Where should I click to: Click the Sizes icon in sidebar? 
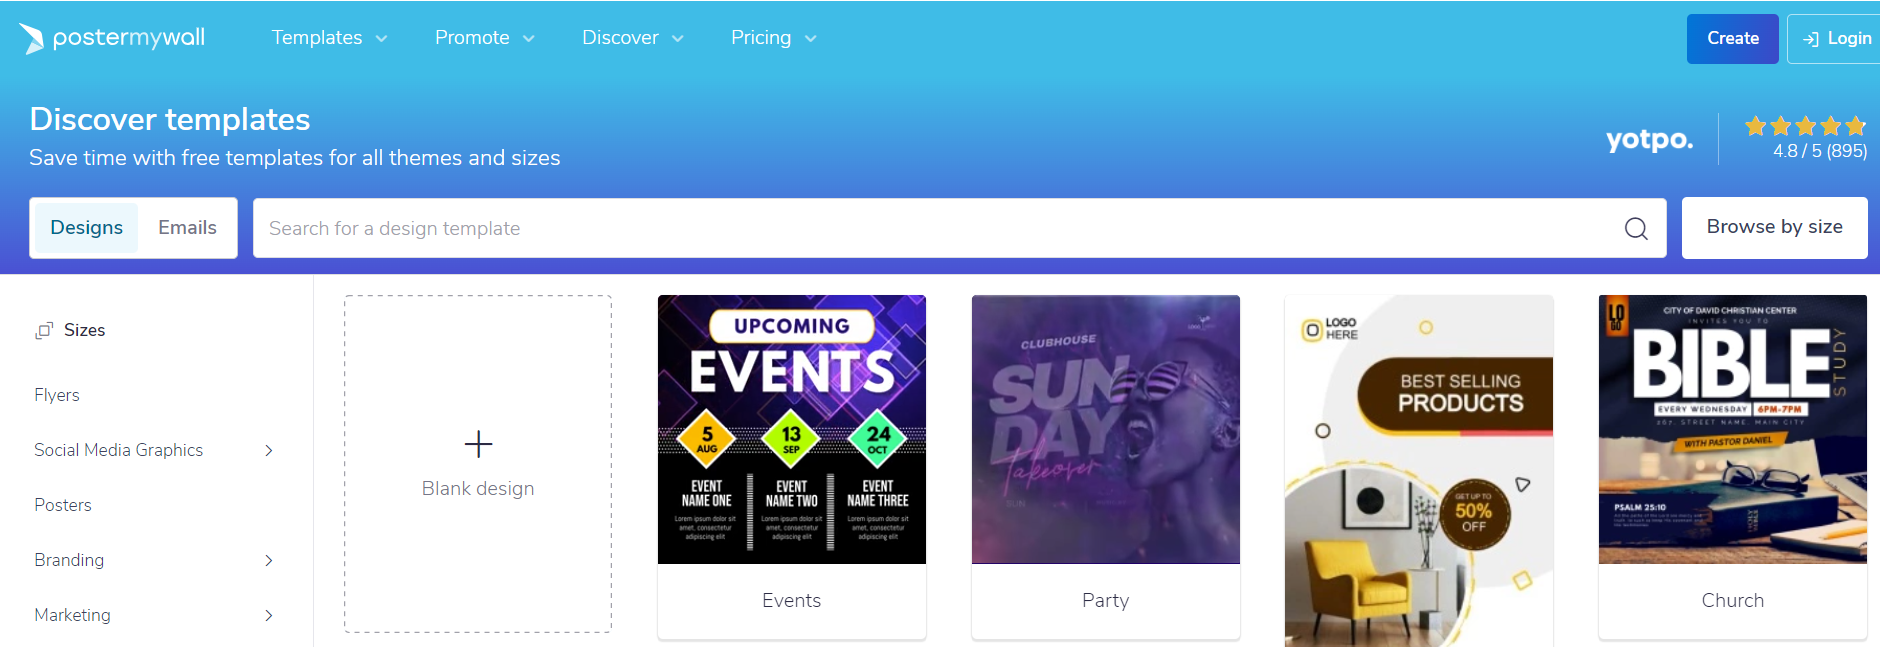[x=44, y=330]
